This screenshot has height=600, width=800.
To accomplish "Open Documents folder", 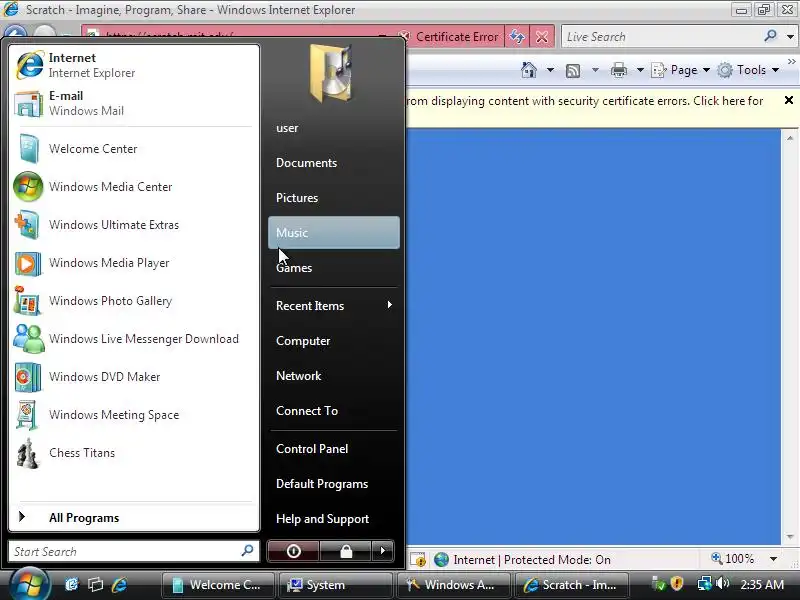I will point(334,163).
